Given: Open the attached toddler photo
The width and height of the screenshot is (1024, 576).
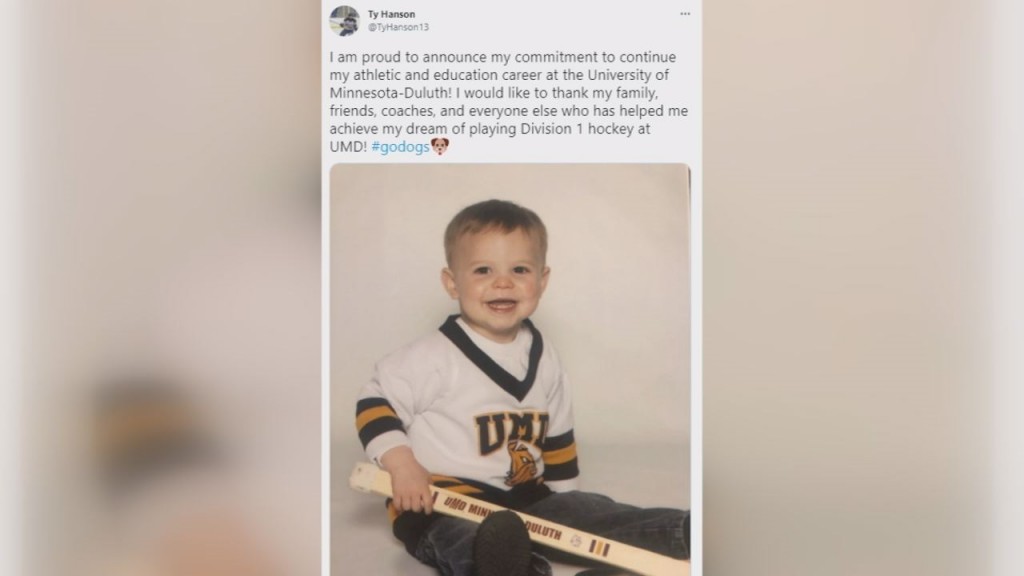Looking at the screenshot, I should click(x=509, y=369).
